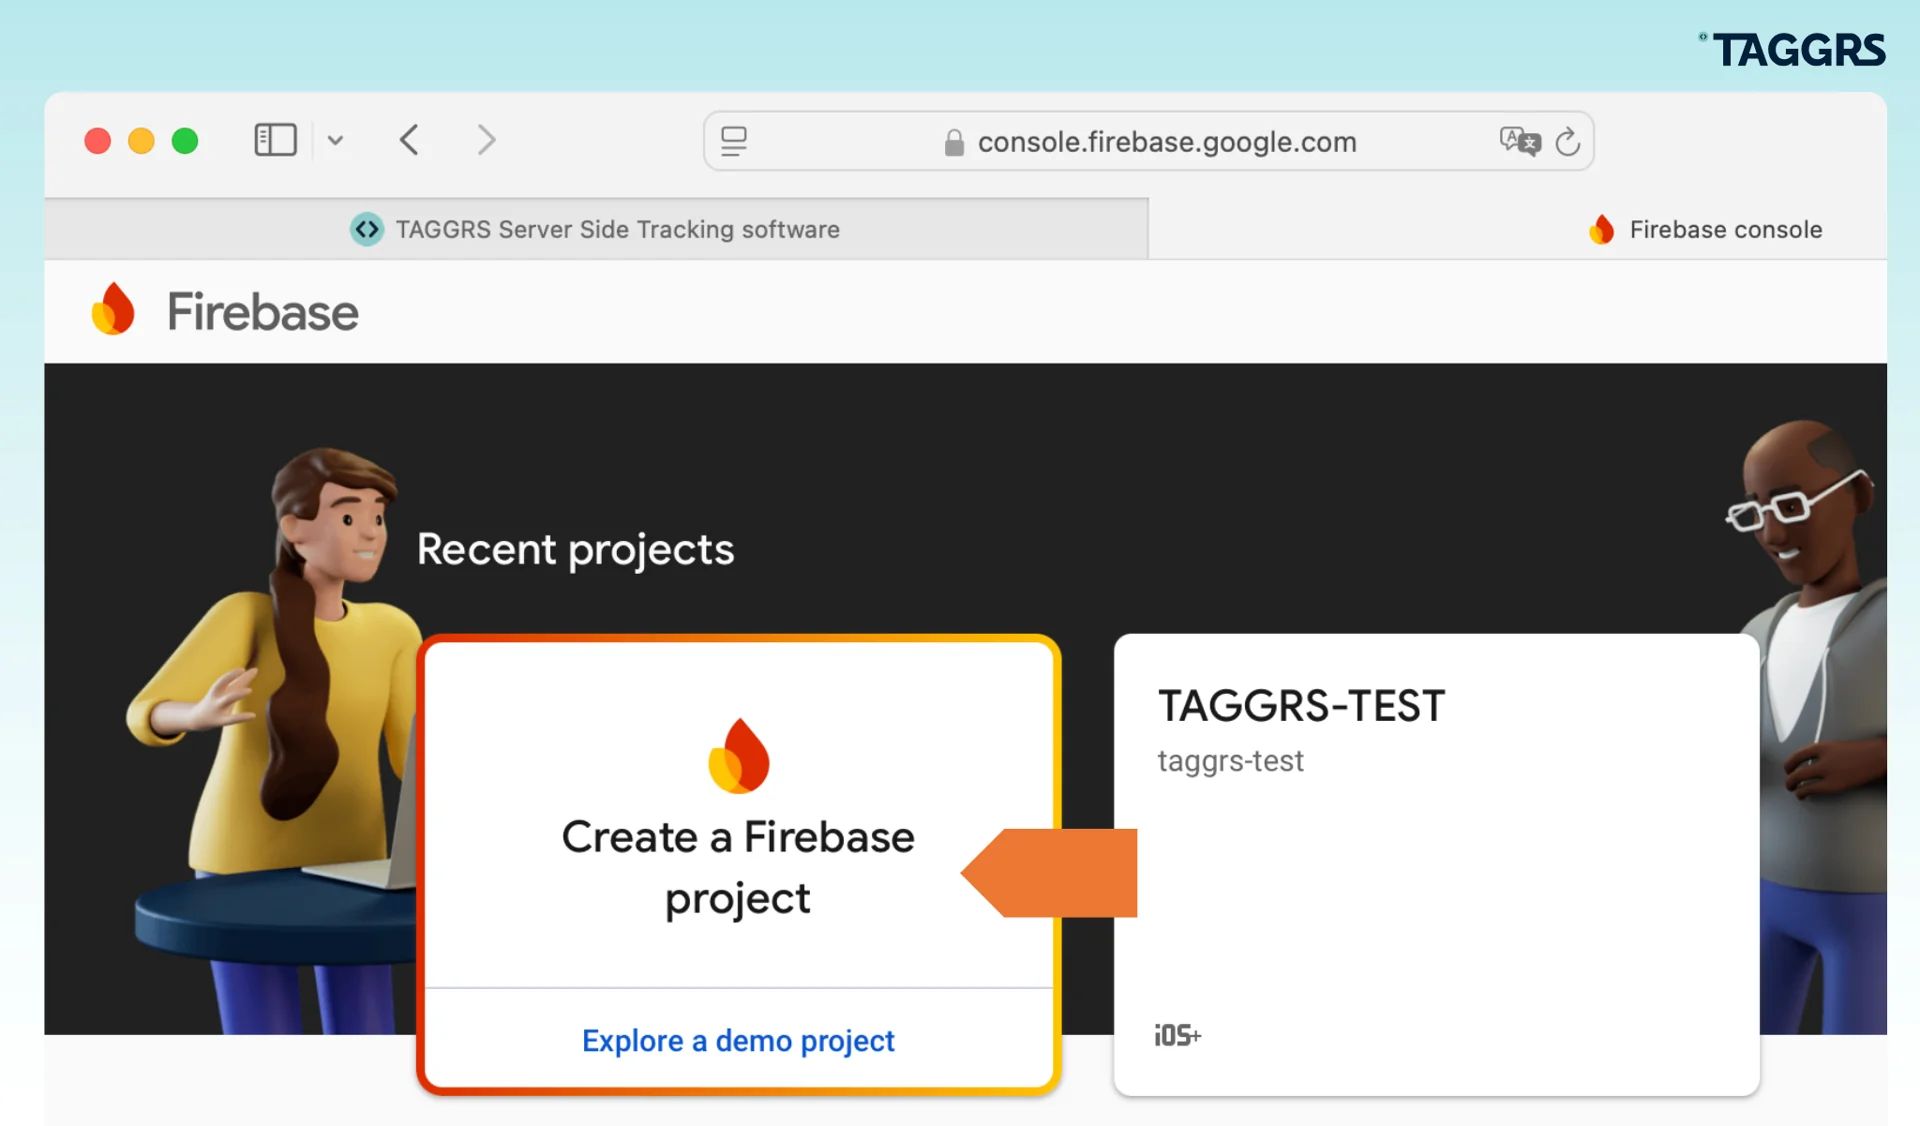Click the Firebase flame logo in header
1920x1126 pixels.
click(x=113, y=309)
